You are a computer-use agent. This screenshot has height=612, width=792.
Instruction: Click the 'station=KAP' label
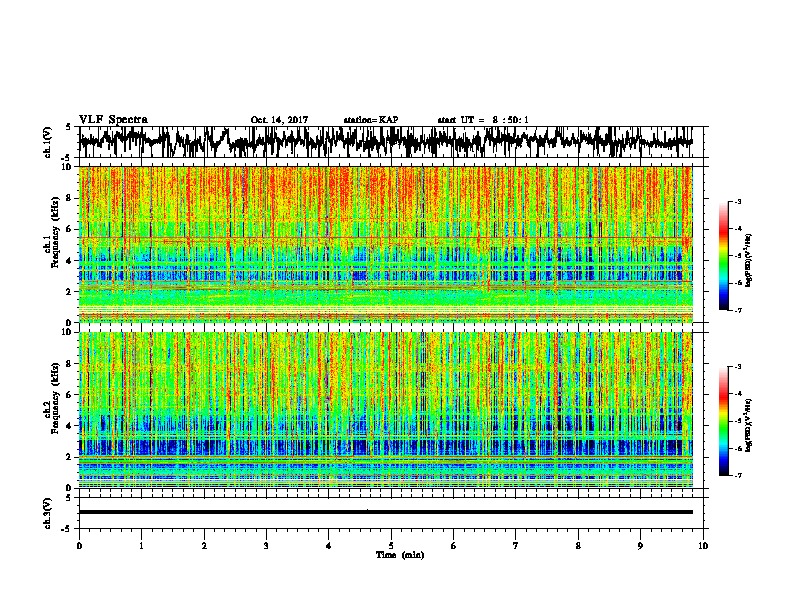371,120
